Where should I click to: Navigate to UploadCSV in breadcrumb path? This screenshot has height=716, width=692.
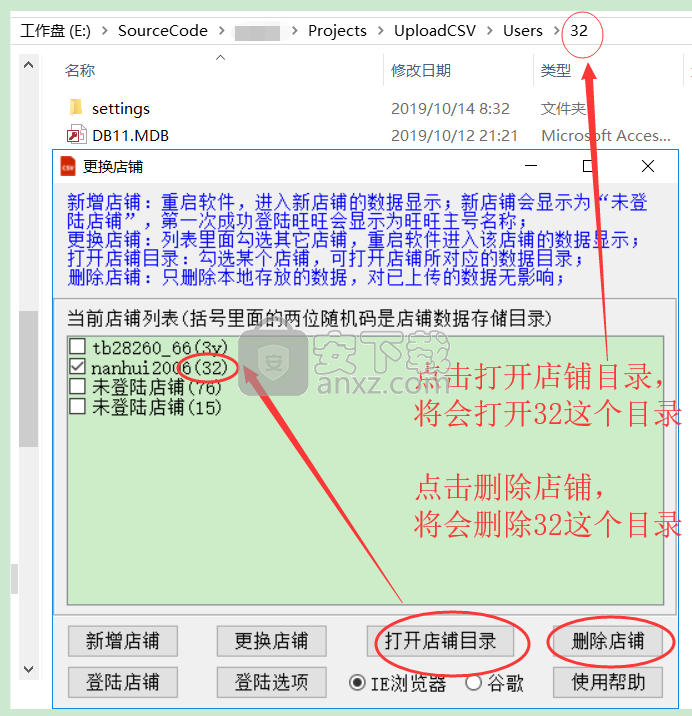(435, 31)
